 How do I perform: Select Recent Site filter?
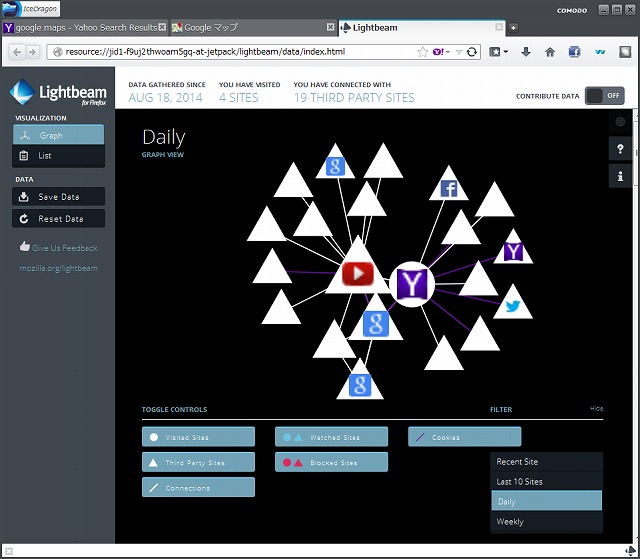(x=547, y=461)
